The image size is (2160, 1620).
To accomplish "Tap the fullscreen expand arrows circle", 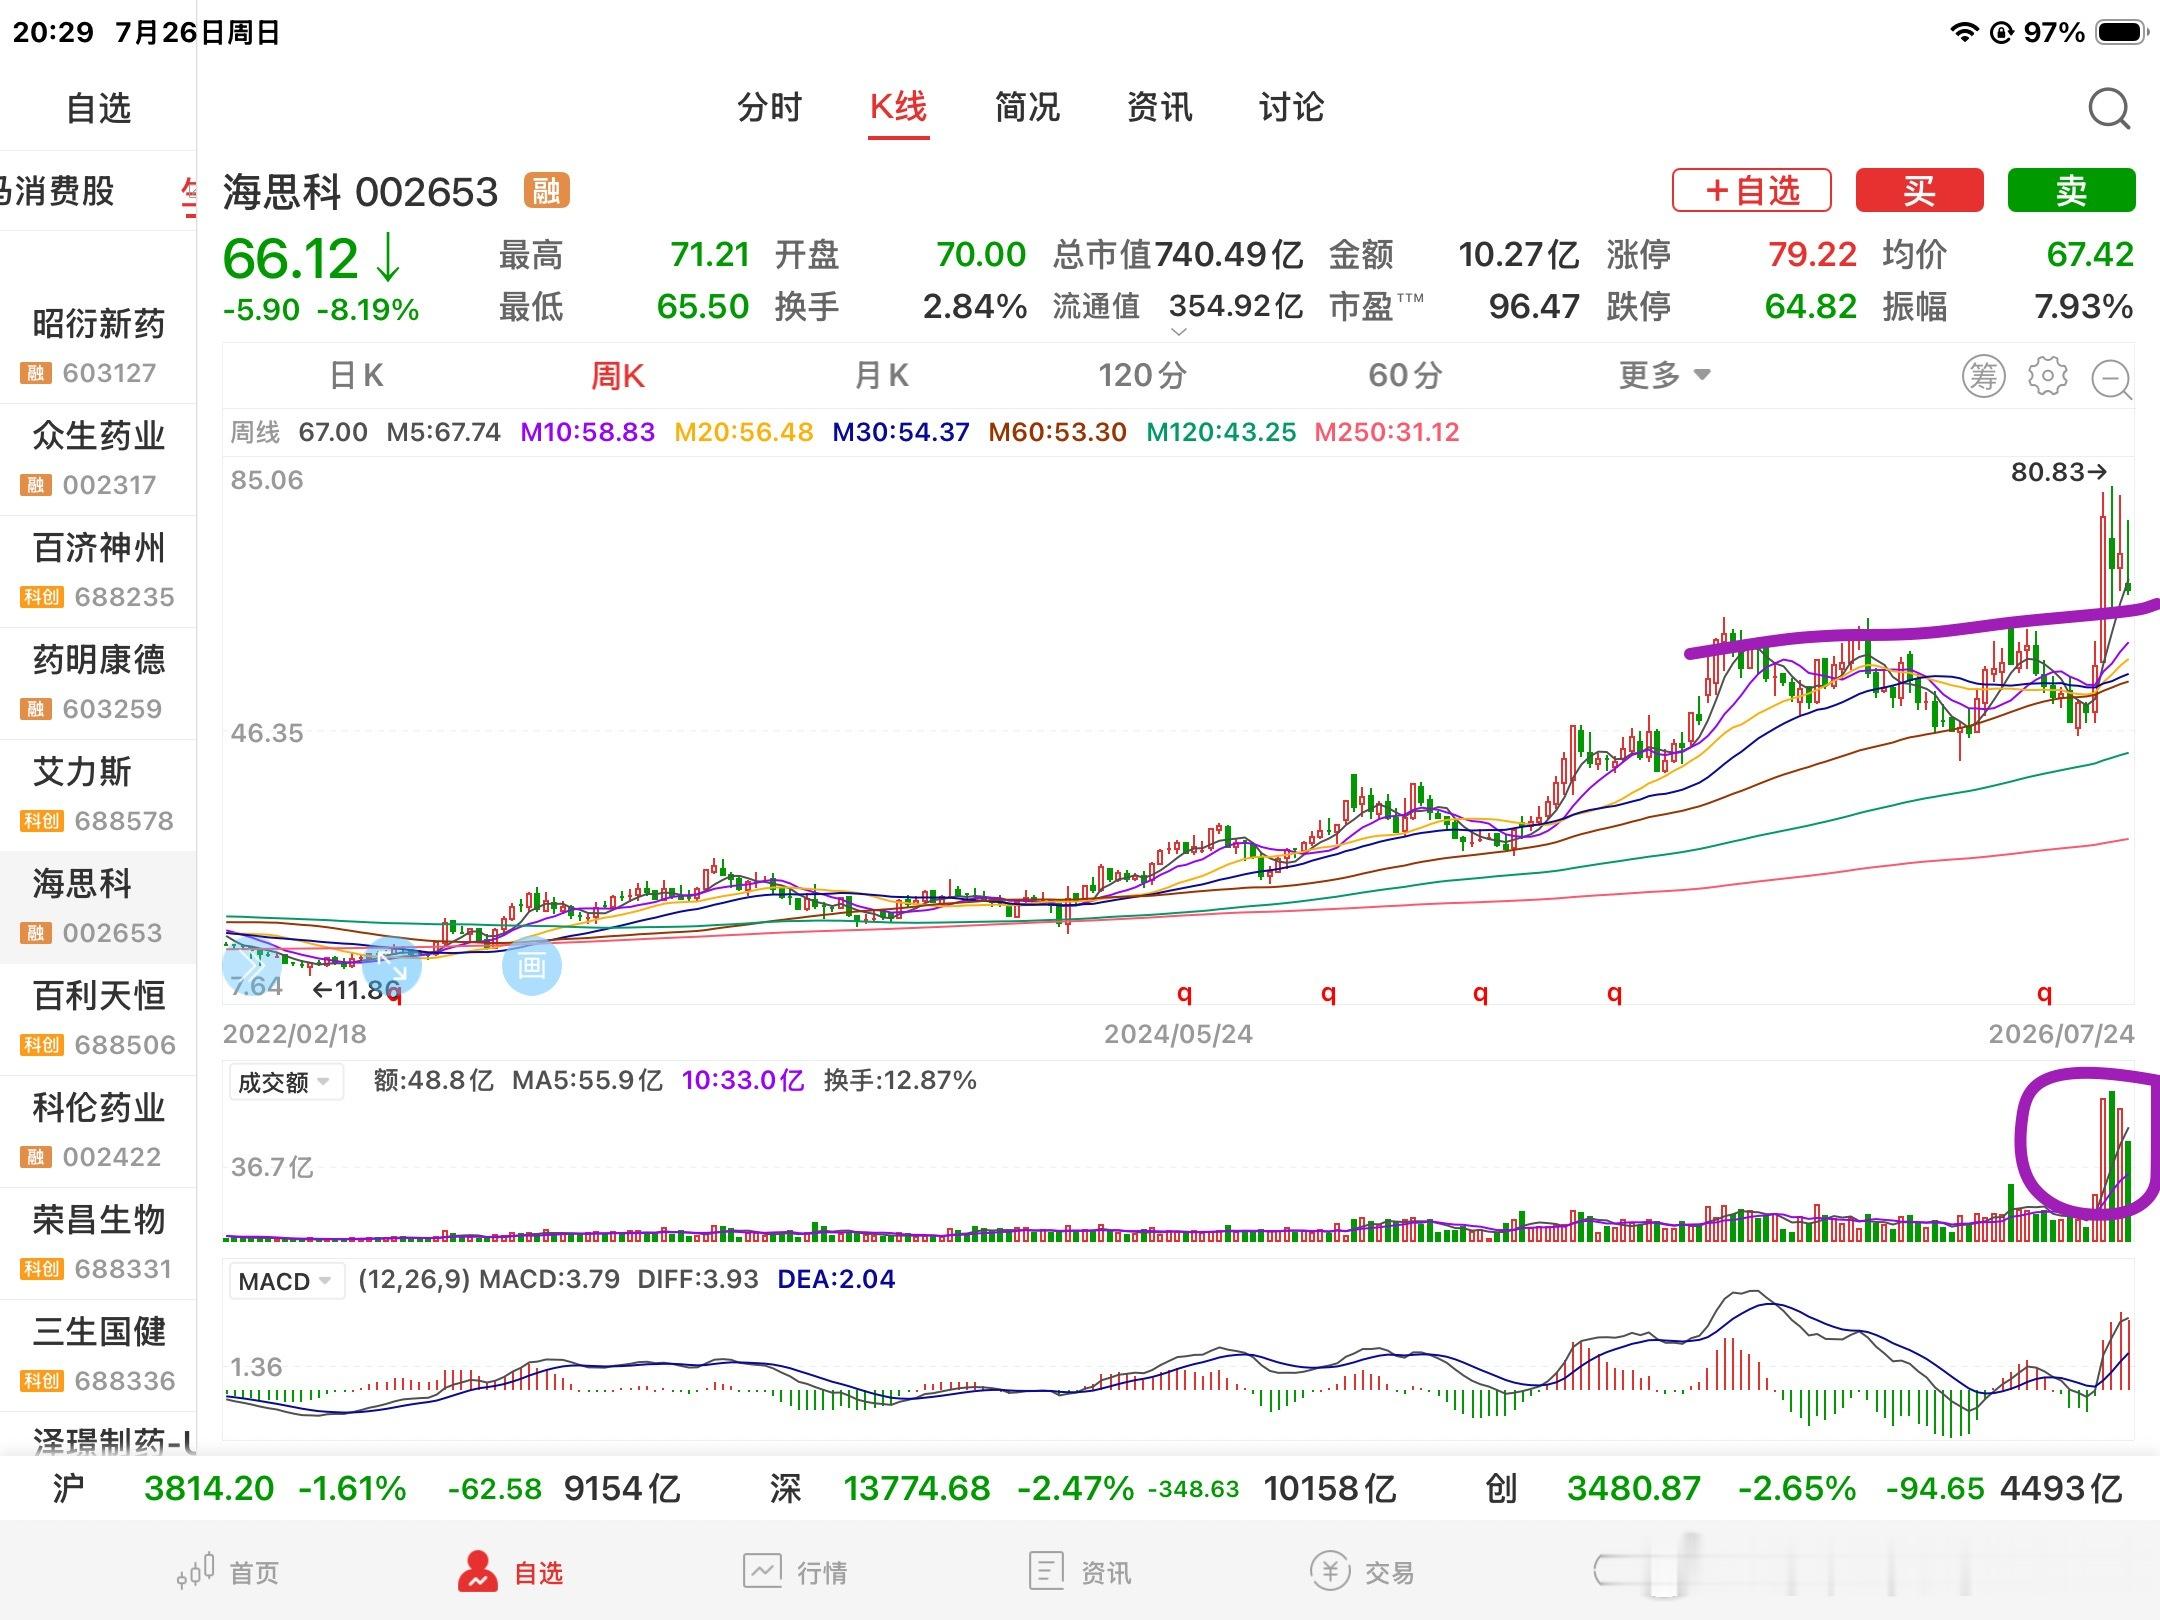I will point(391,966).
